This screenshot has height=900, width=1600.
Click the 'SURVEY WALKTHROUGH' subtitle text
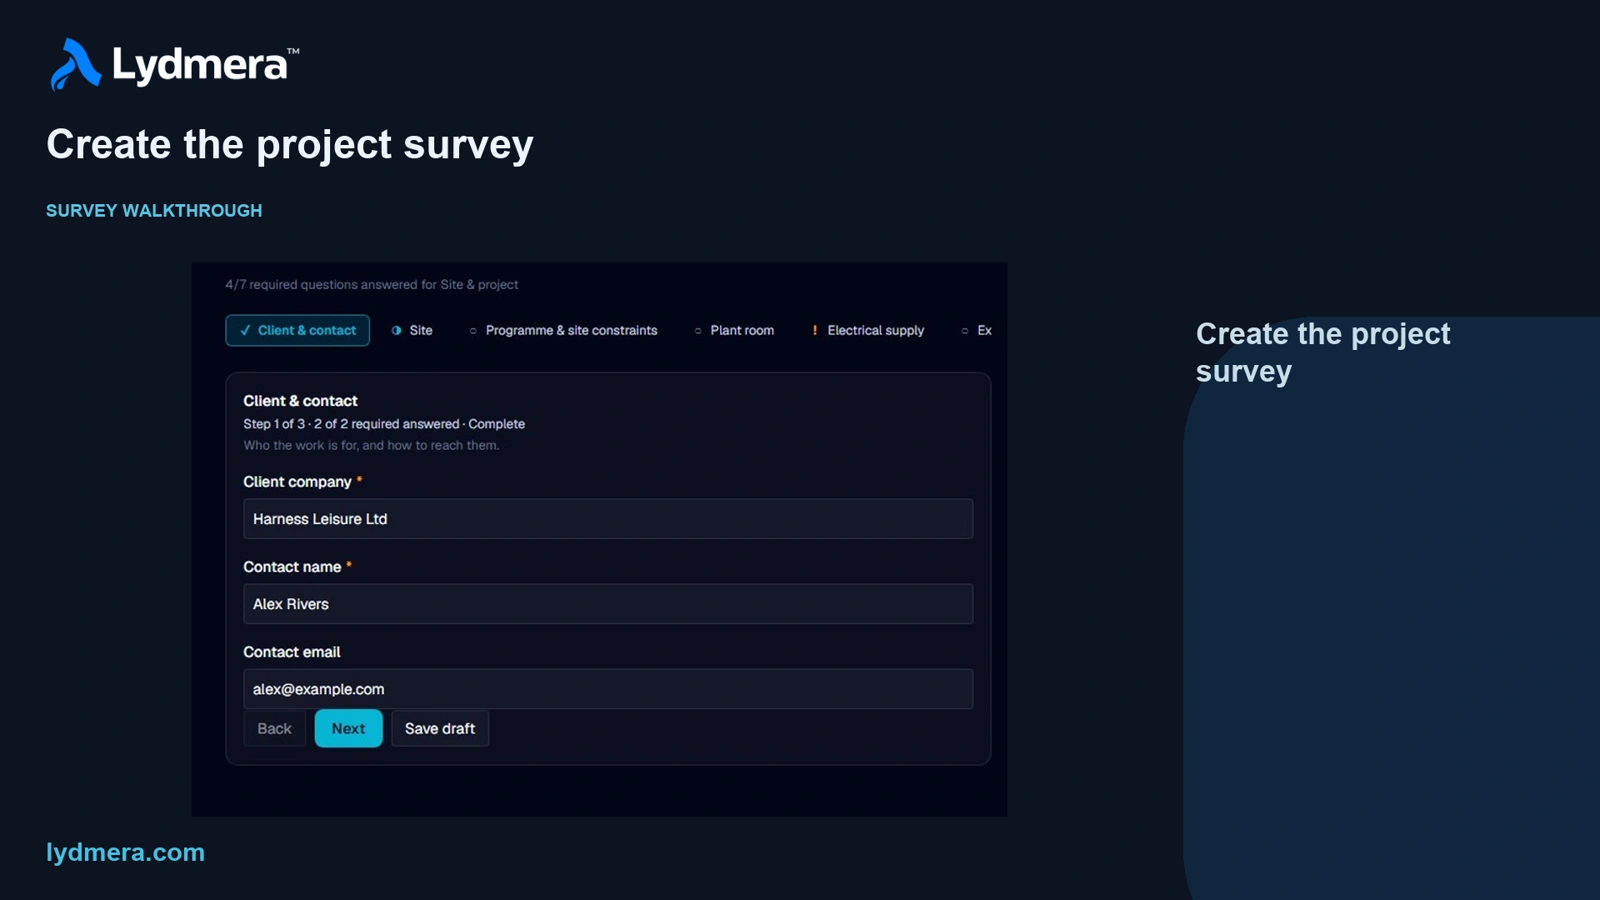(154, 211)
